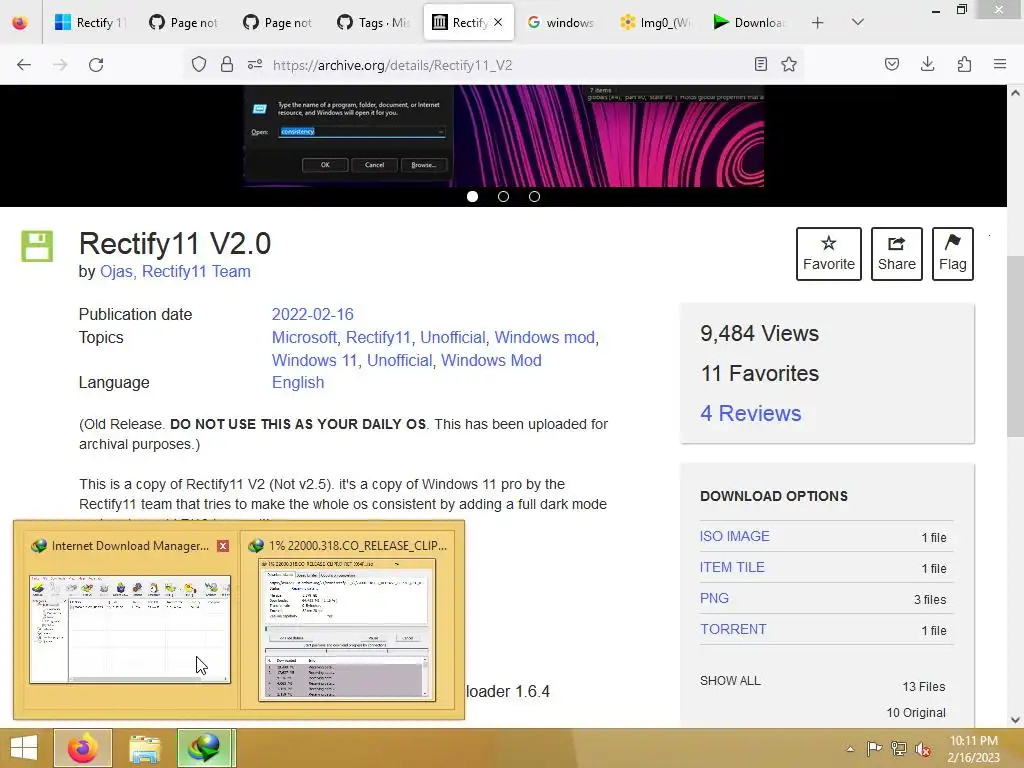Click the Run dialog screenshot preview
Viewport: 1024px width, 768px height.
coord(504,136)
